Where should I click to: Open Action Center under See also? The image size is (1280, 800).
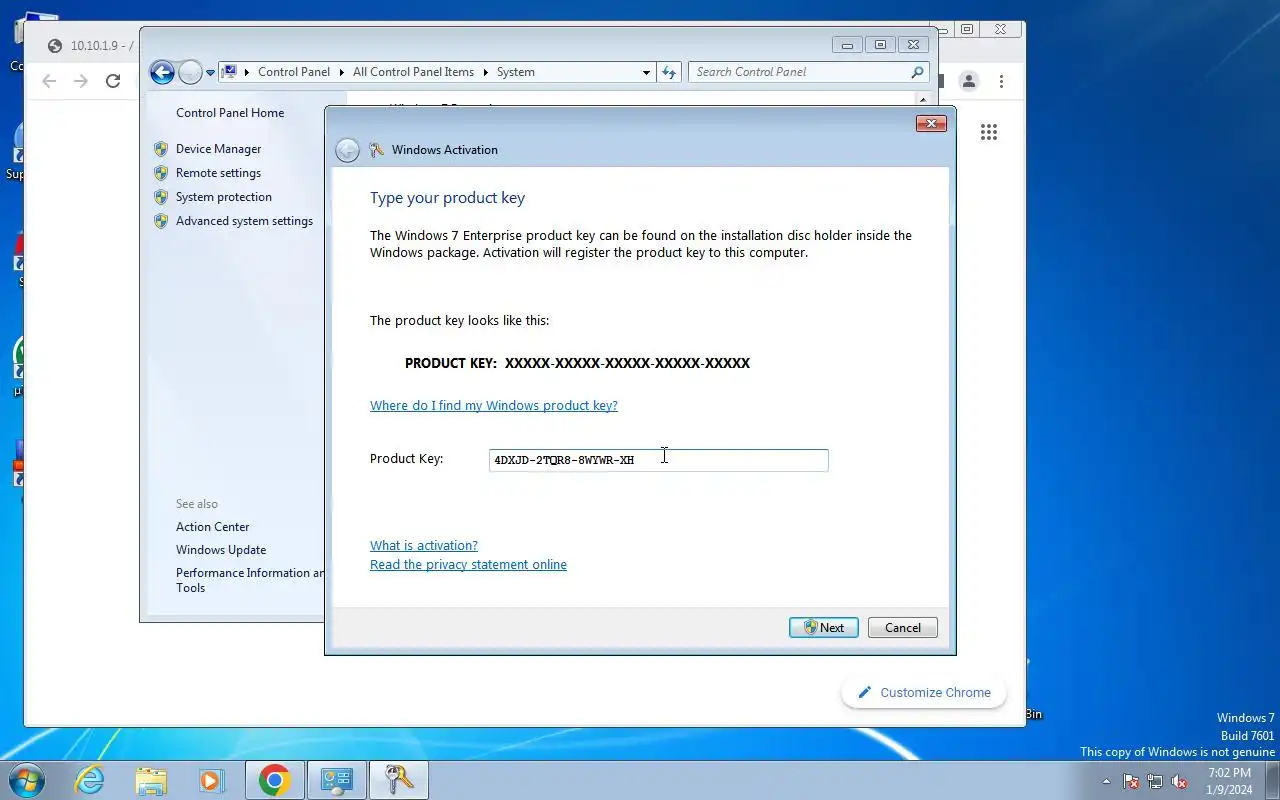tap(213, 527)
